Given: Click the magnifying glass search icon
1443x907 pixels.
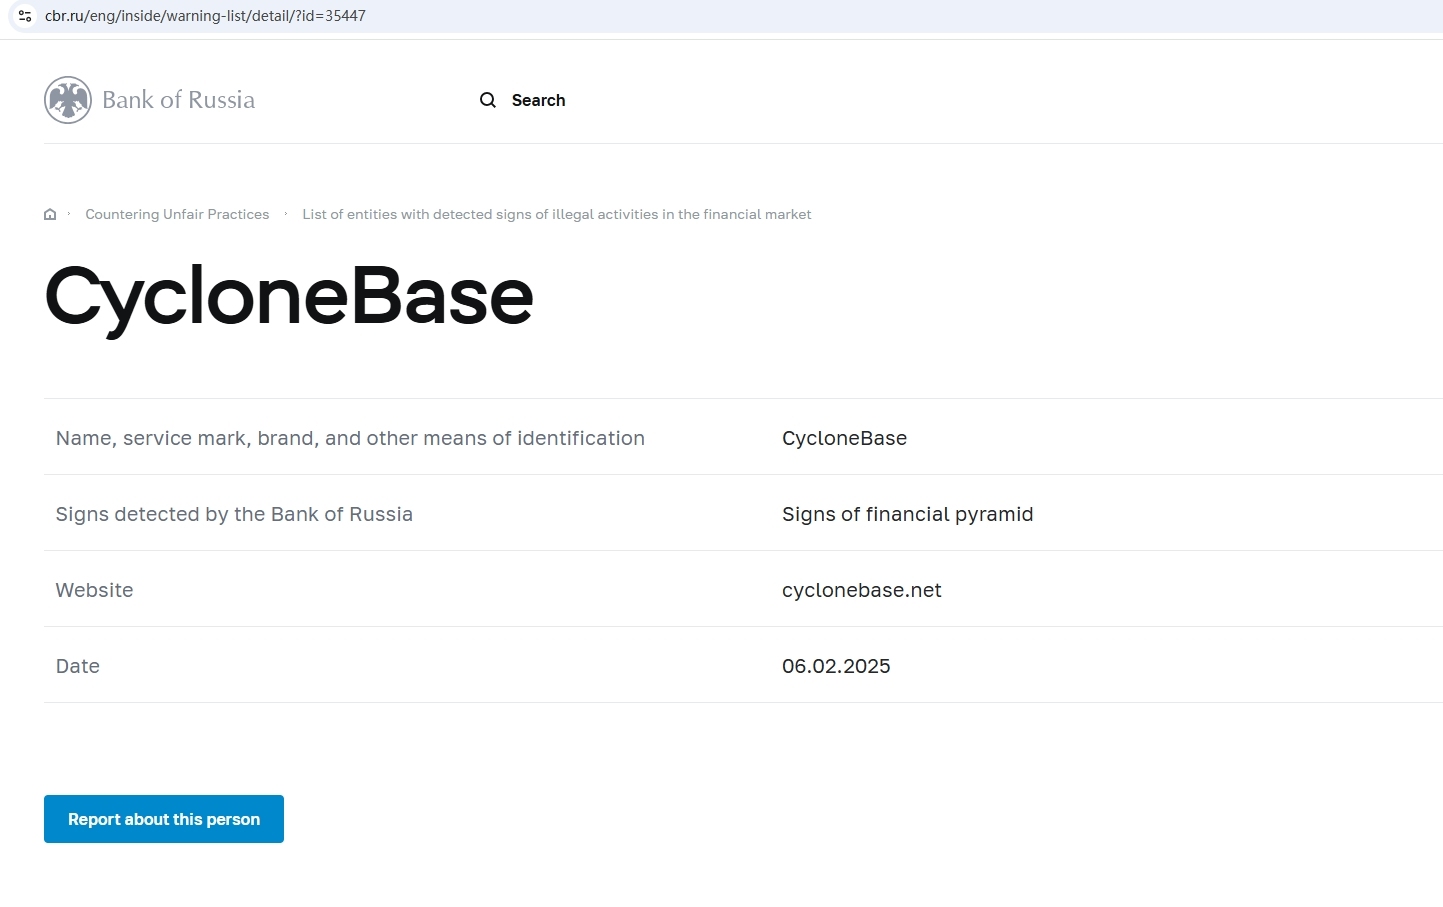Looking at the screenshot, I should (x=488, y=100).
